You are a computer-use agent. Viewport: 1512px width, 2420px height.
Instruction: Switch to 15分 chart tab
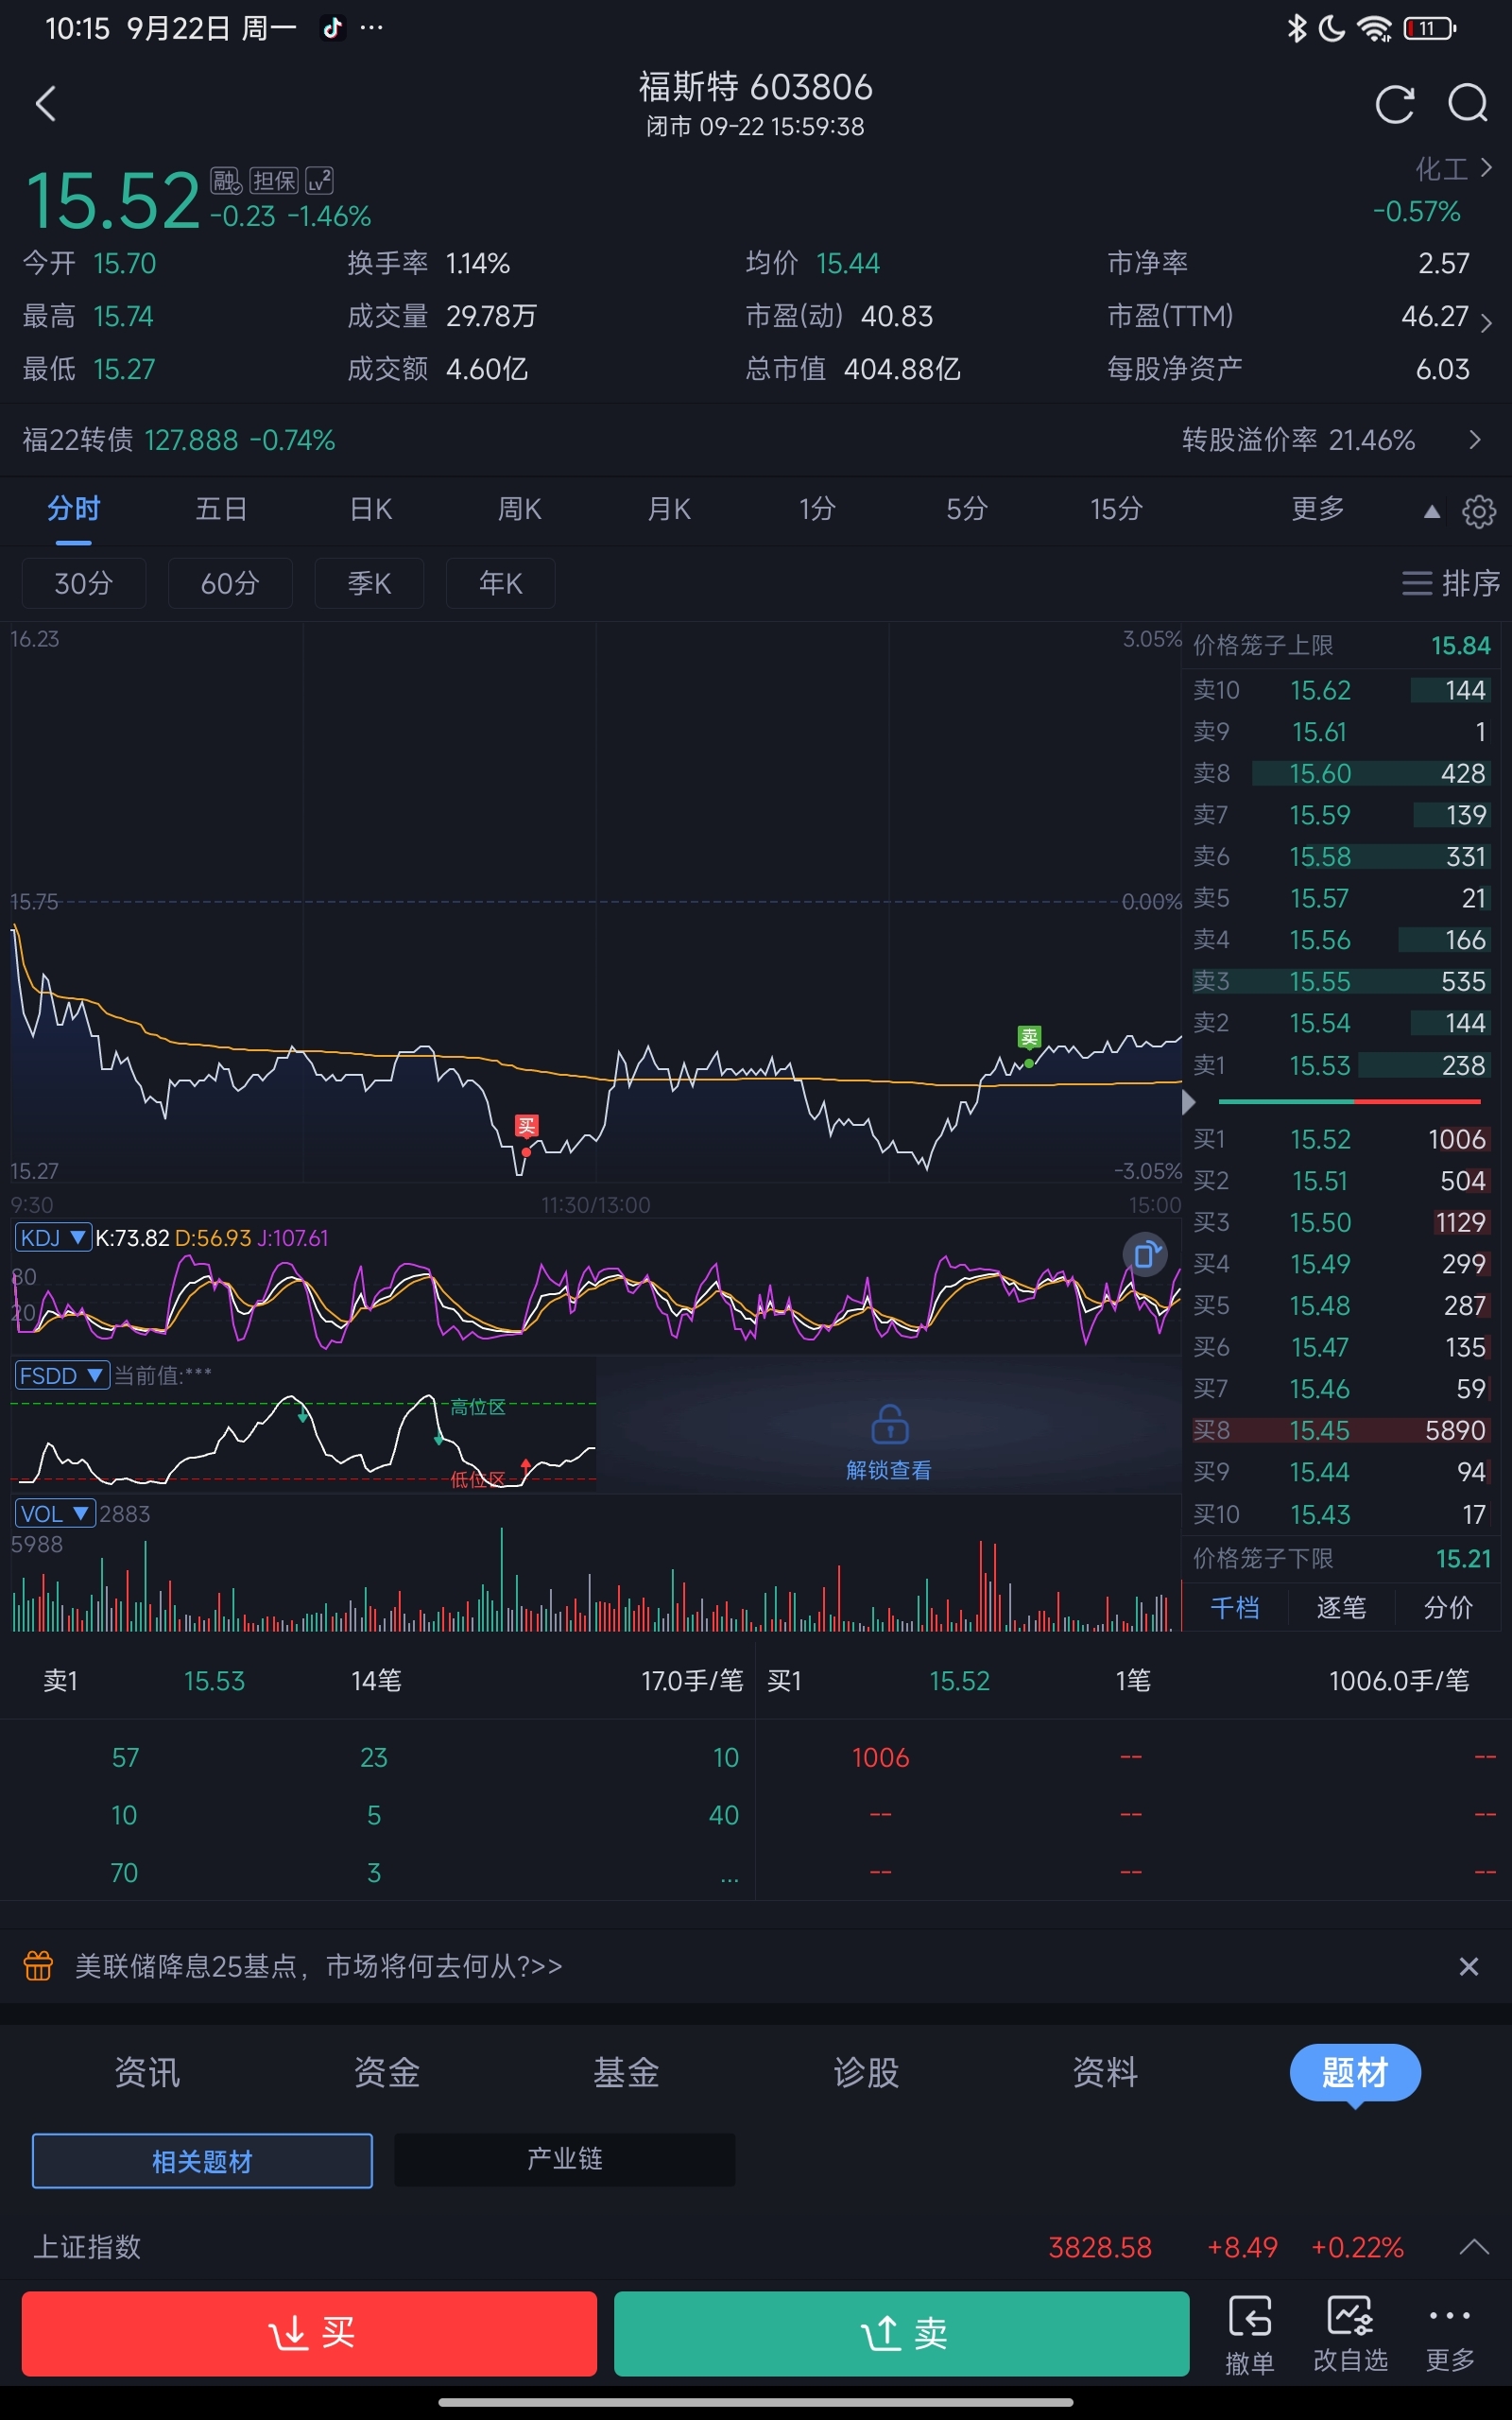pyautogui.click(x=1116, y=509)
